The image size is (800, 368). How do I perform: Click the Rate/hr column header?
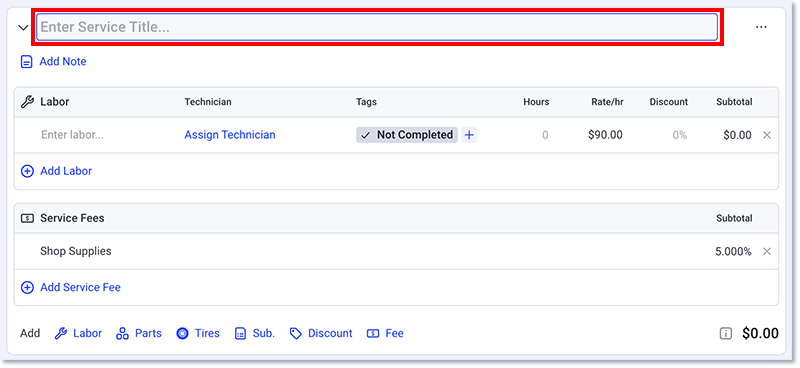pyautogui.click(x=606, y=102)
